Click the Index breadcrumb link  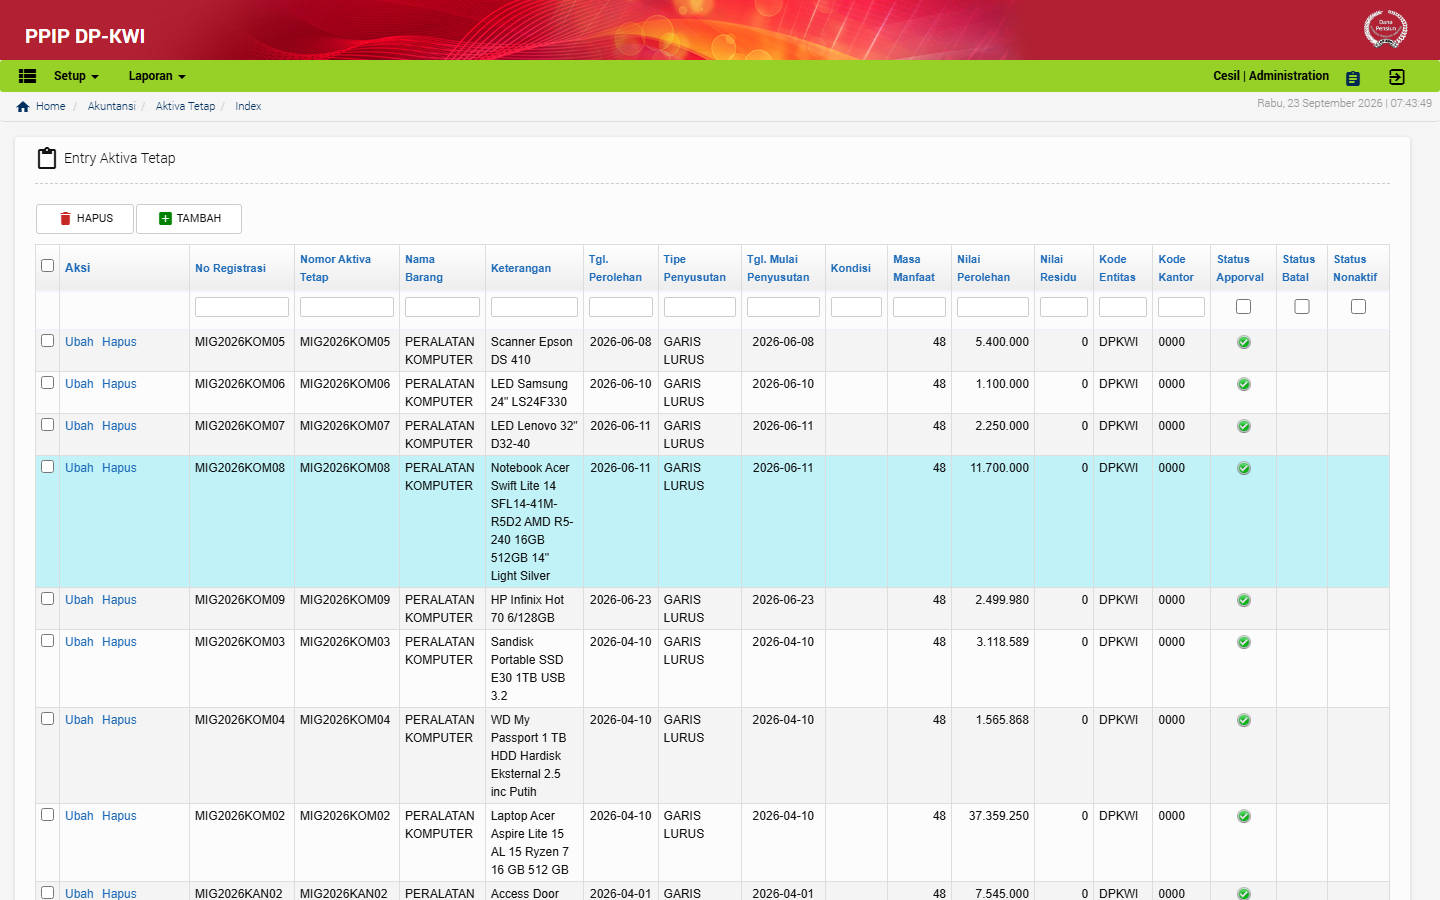pyautogui.click(x=248, y=106)
